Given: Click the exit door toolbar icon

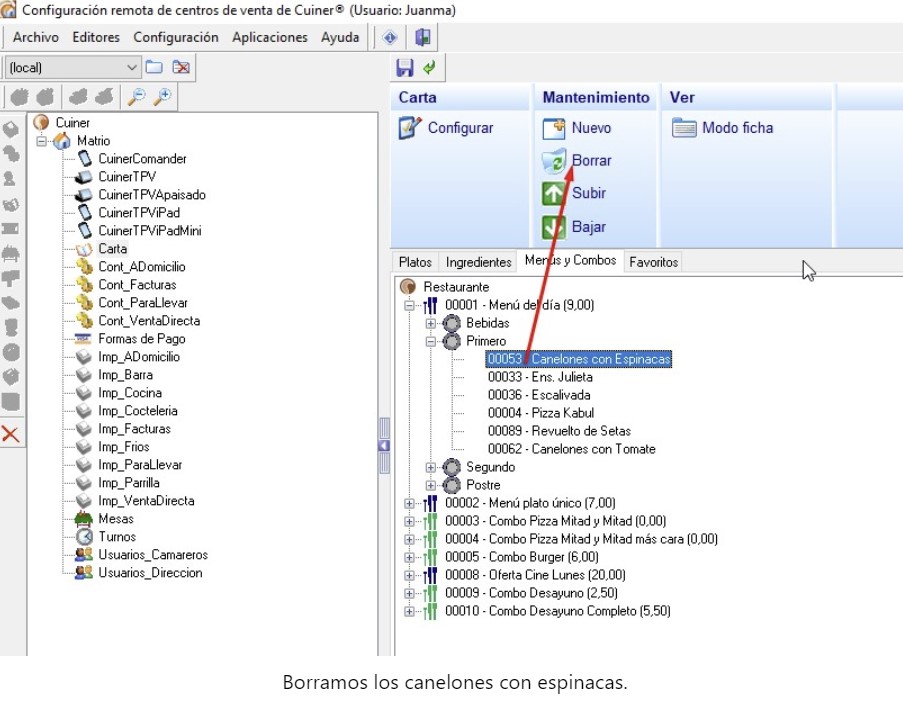Looking at the screenshot, I should tap(423, 37).
